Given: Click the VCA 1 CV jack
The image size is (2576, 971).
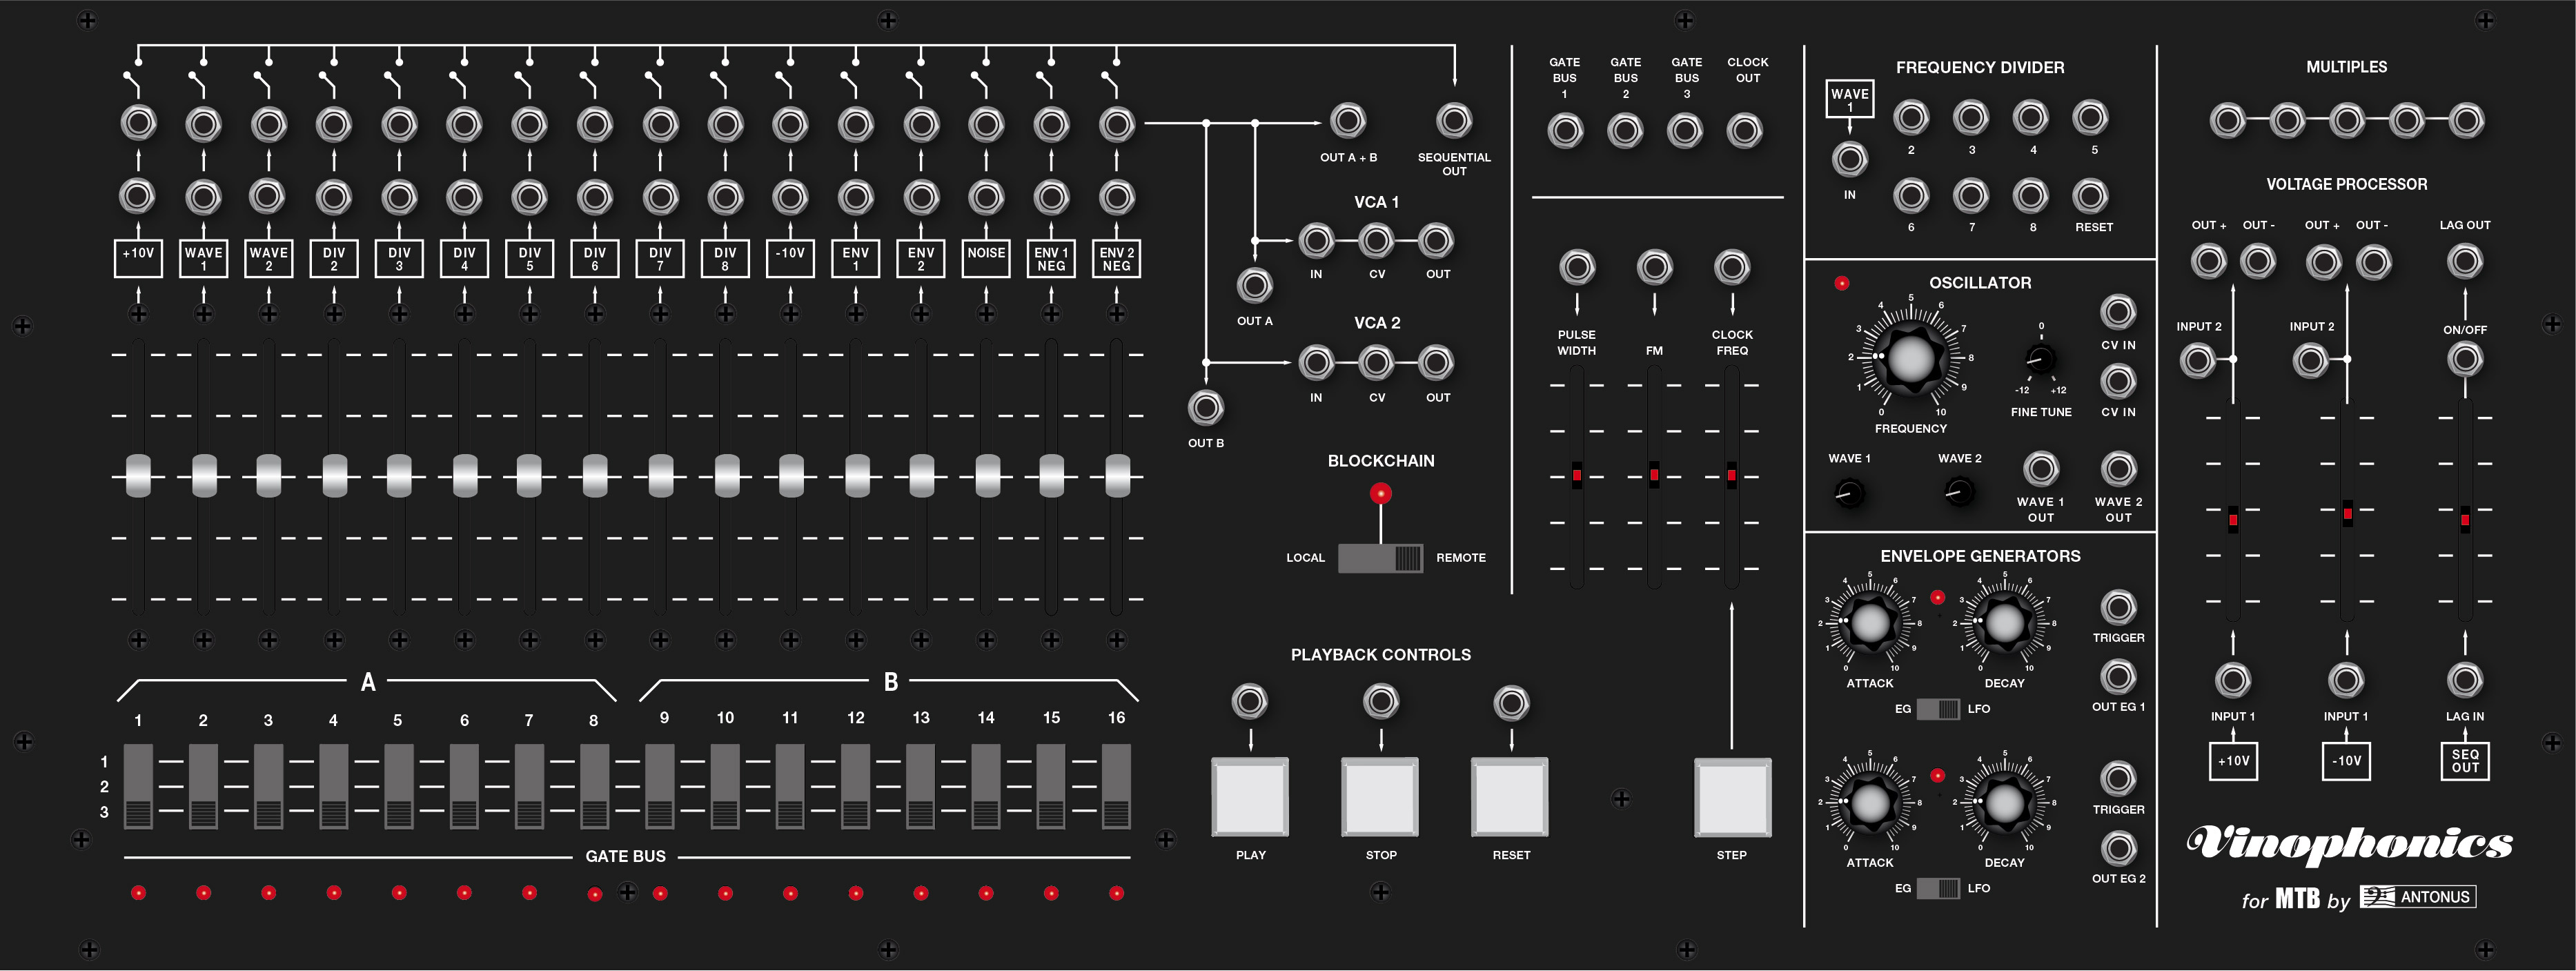Looking at the screenshot, I should (1376, 240).
